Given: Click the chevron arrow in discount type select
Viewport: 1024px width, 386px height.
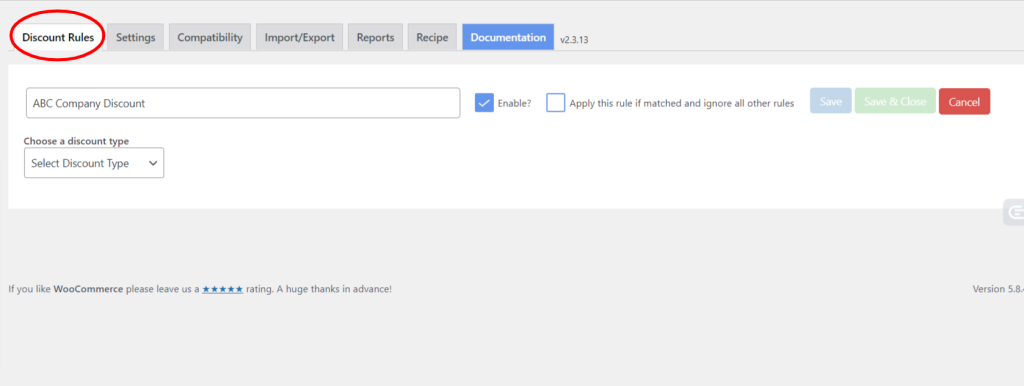Looking at the screenshot, I should coord(153,163).
